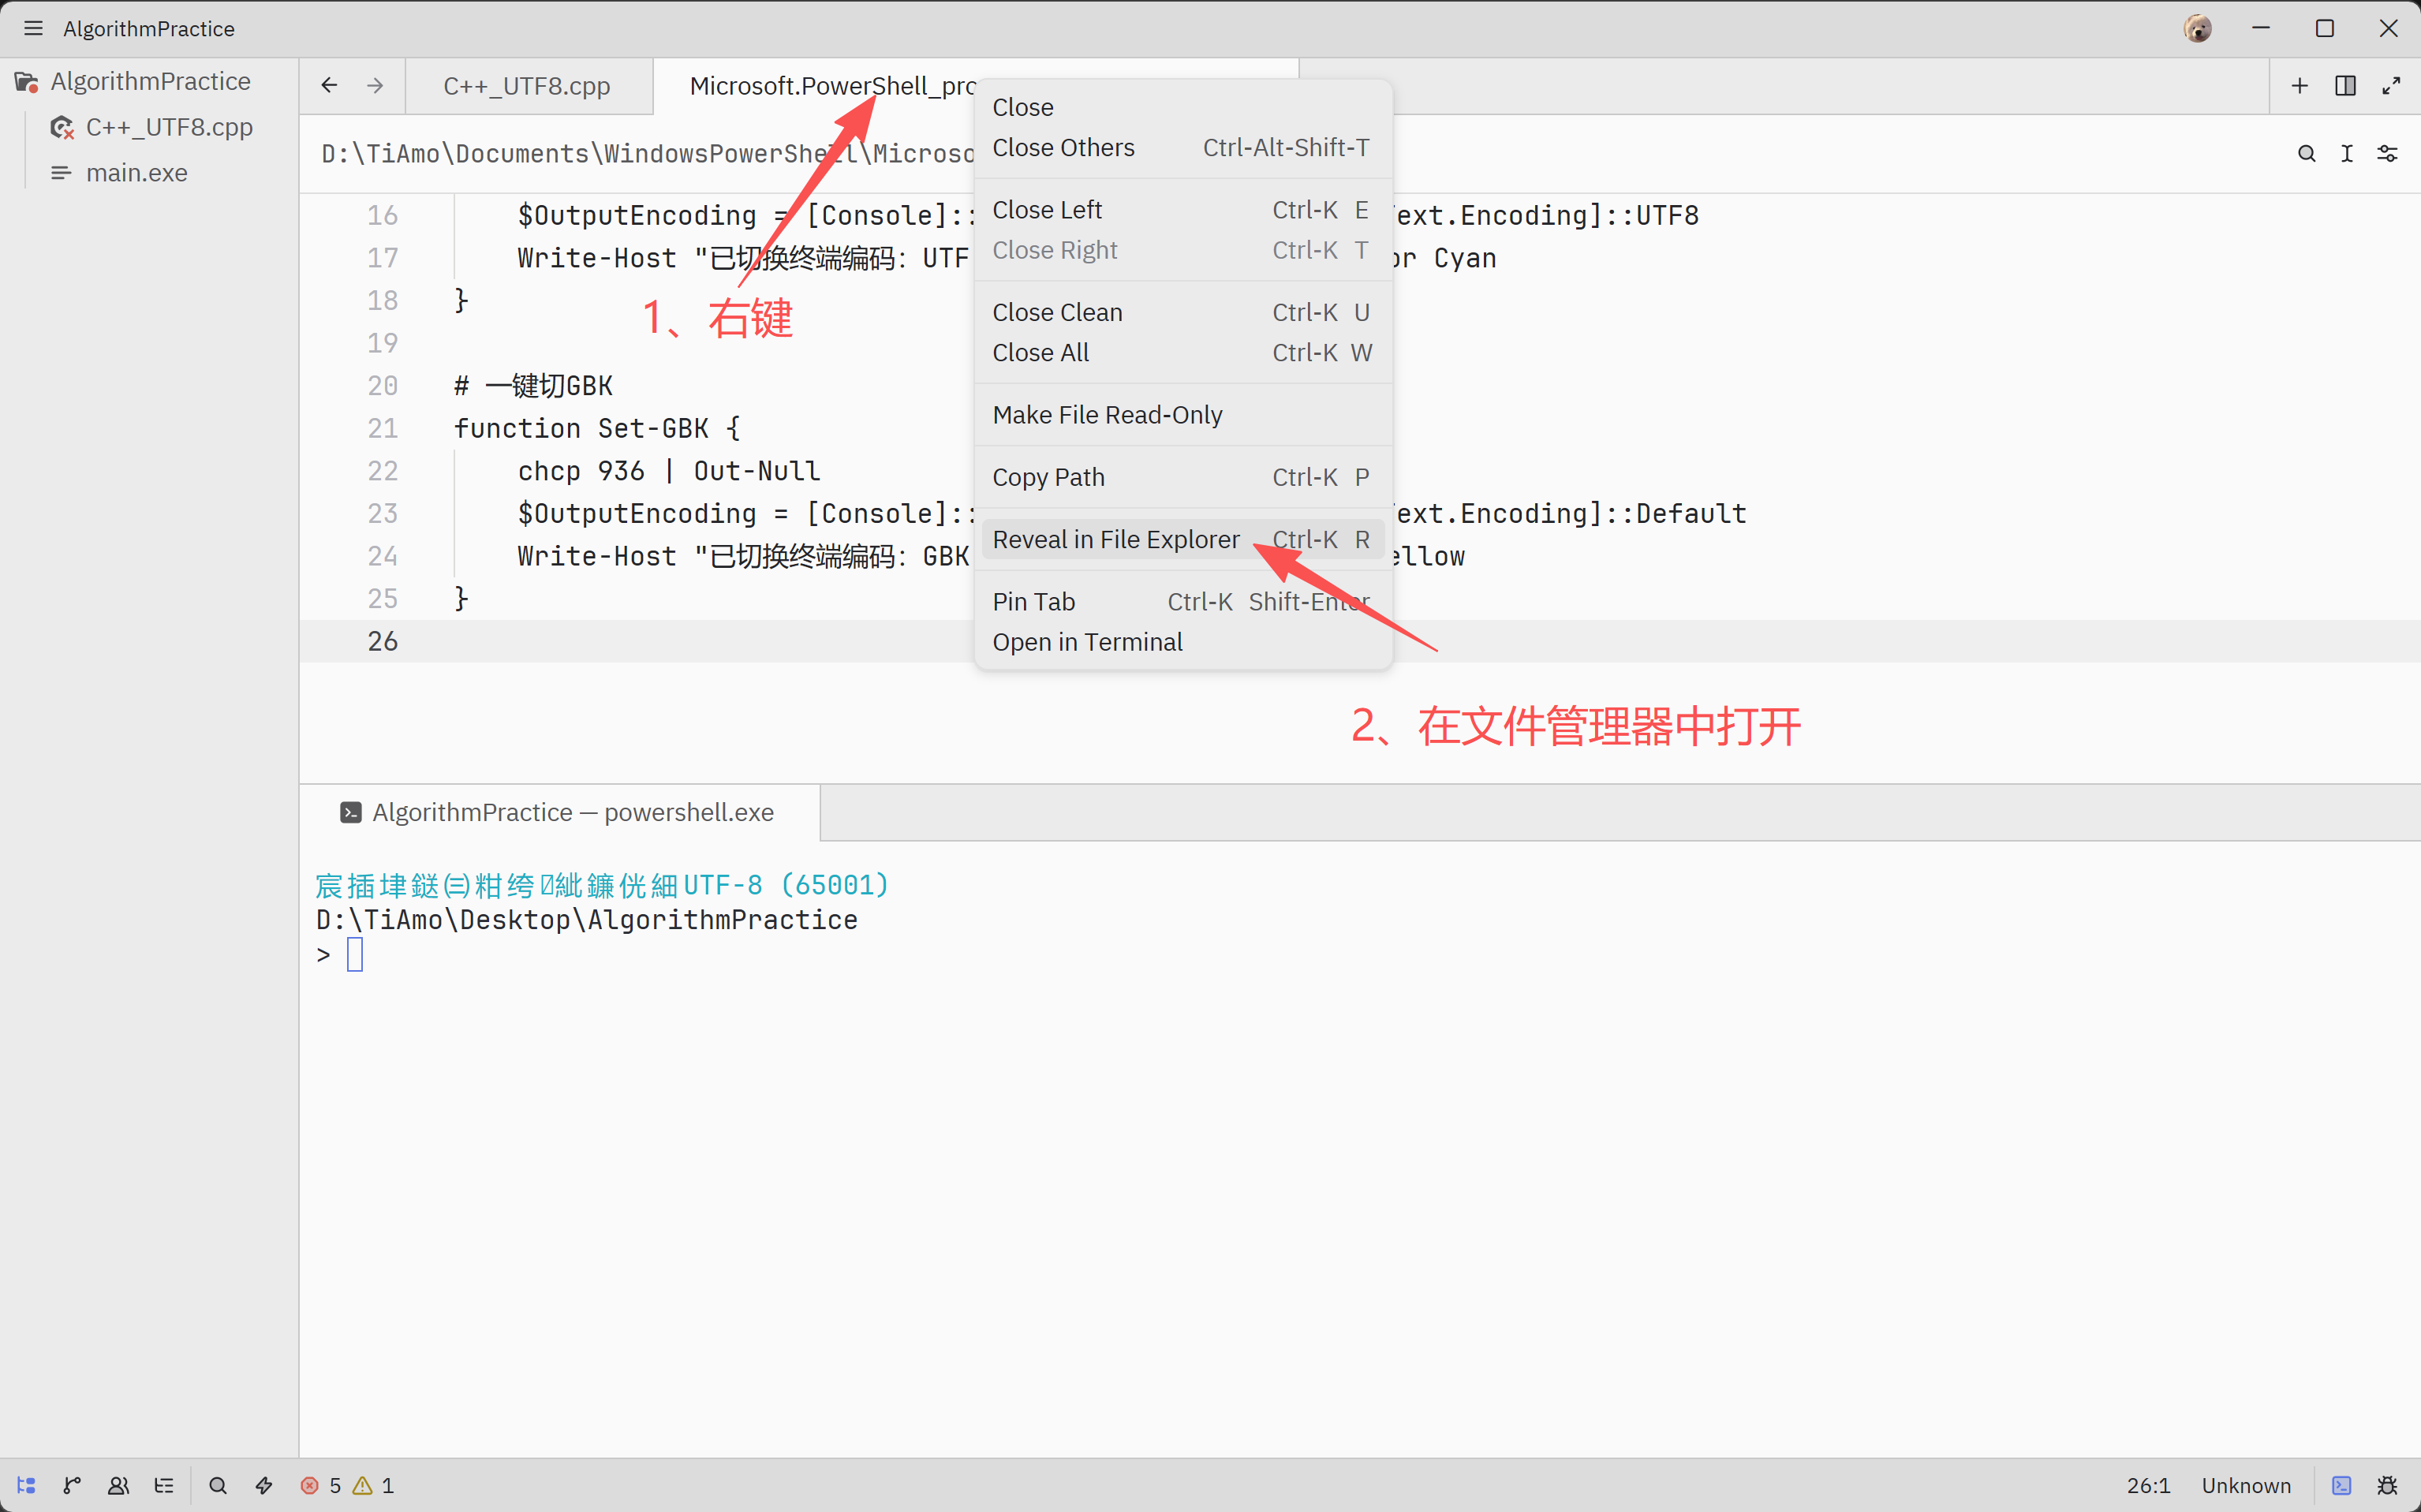
Task: Go back in navigation history
Action: [x=329, y=86]
